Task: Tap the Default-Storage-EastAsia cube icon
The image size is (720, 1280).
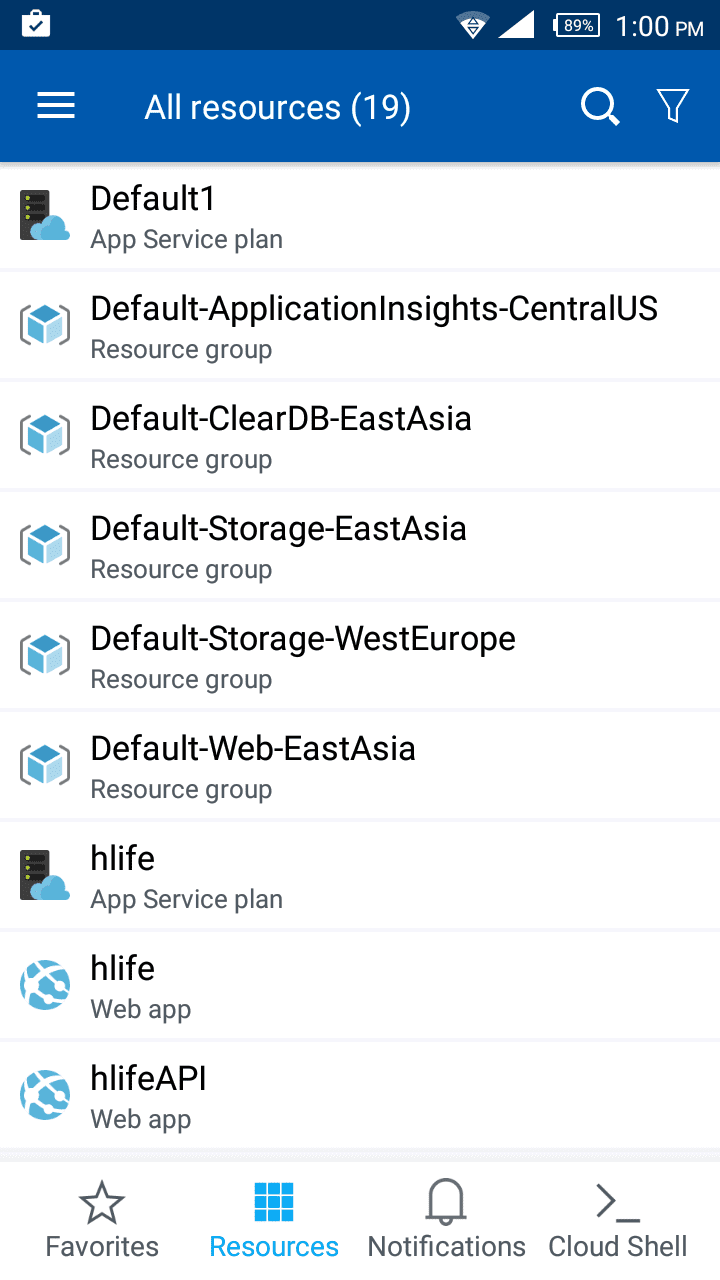Action: pyautogui.click(x=45, y=546)
